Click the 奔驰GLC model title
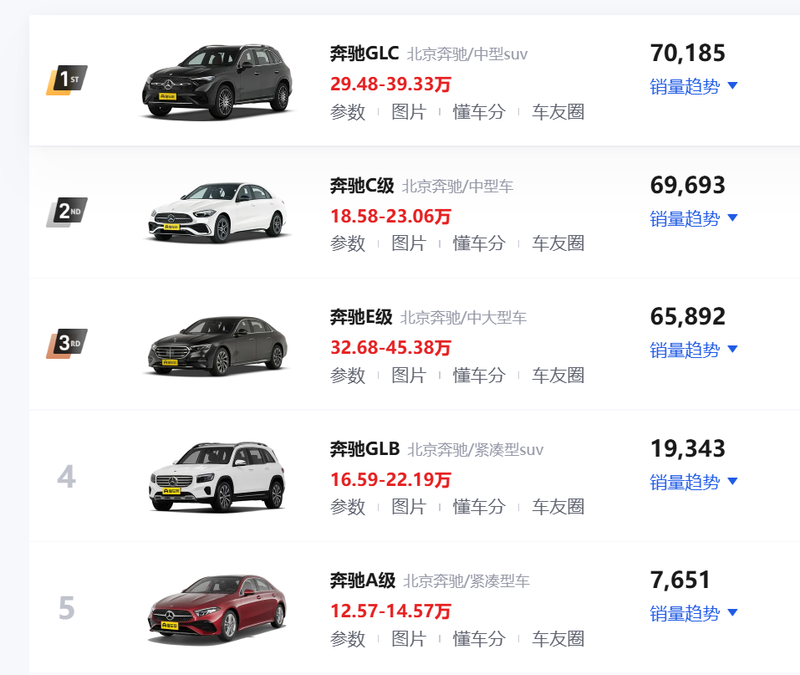800x675 pixels. (x=364, y=53)
